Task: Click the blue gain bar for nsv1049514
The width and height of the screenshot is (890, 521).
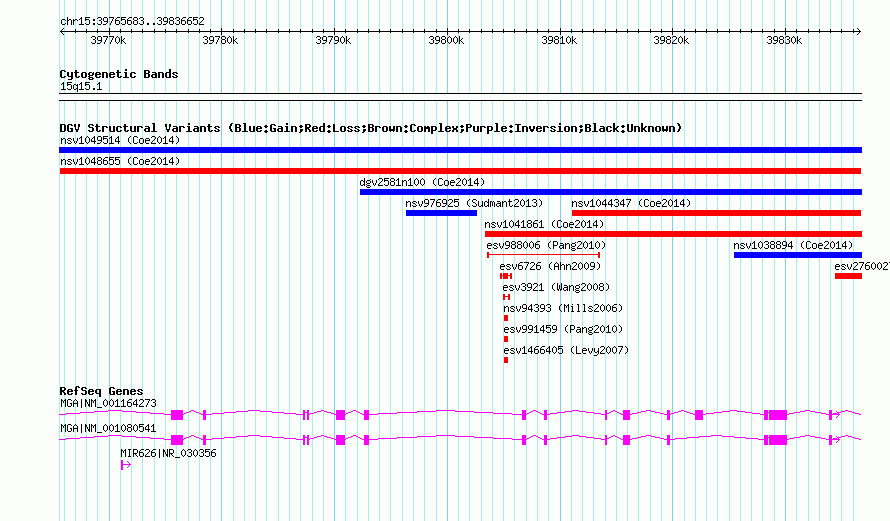Action: point(460,150)
